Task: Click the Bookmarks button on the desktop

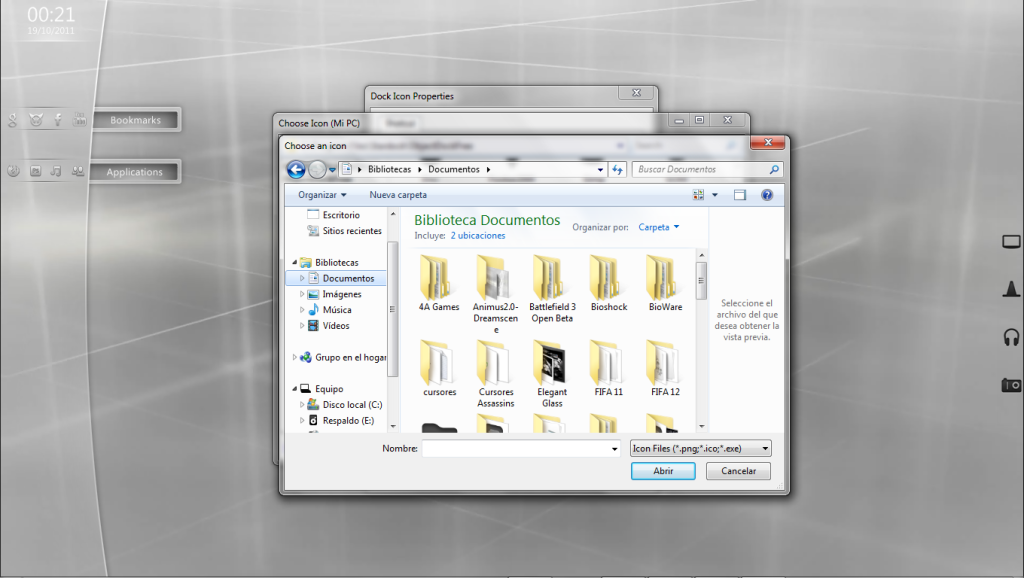Action: click(135, 120)
